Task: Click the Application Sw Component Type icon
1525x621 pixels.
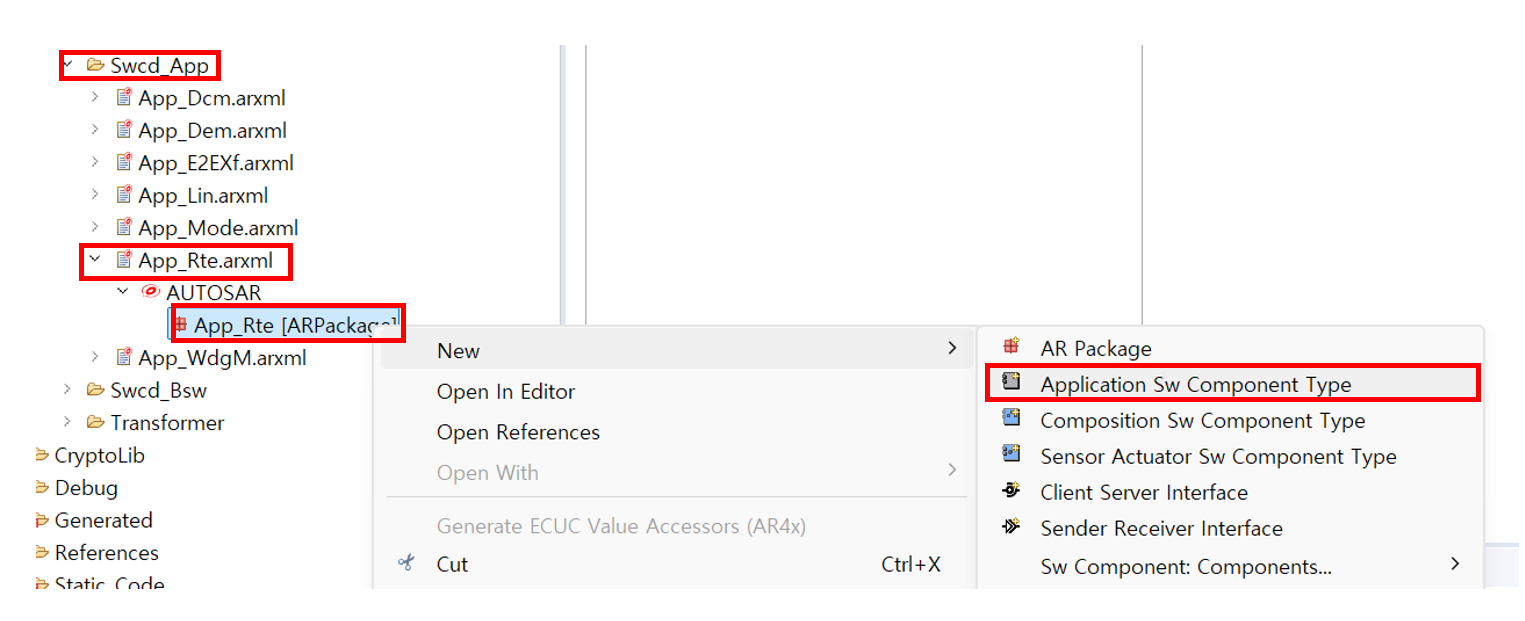Action: pyautogui.click(x=1011, y=383)
